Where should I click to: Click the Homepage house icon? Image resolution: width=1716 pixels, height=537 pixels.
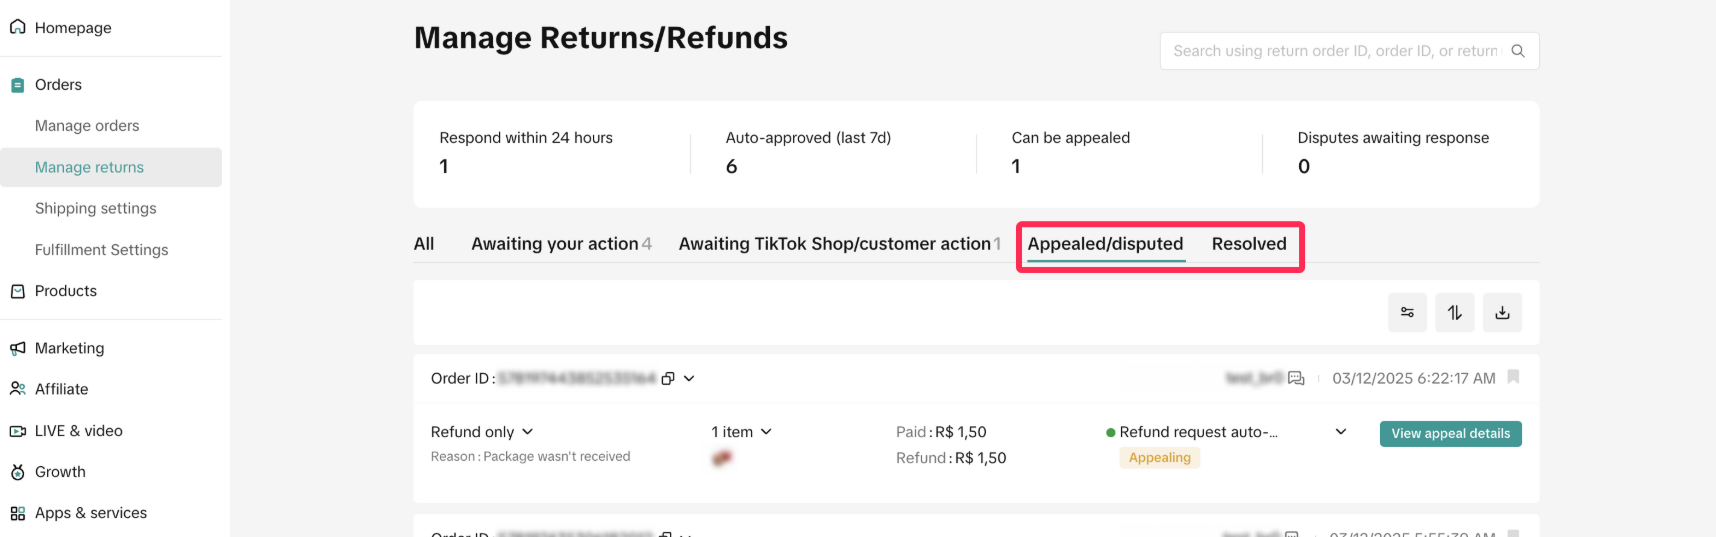tap(17, 27)
